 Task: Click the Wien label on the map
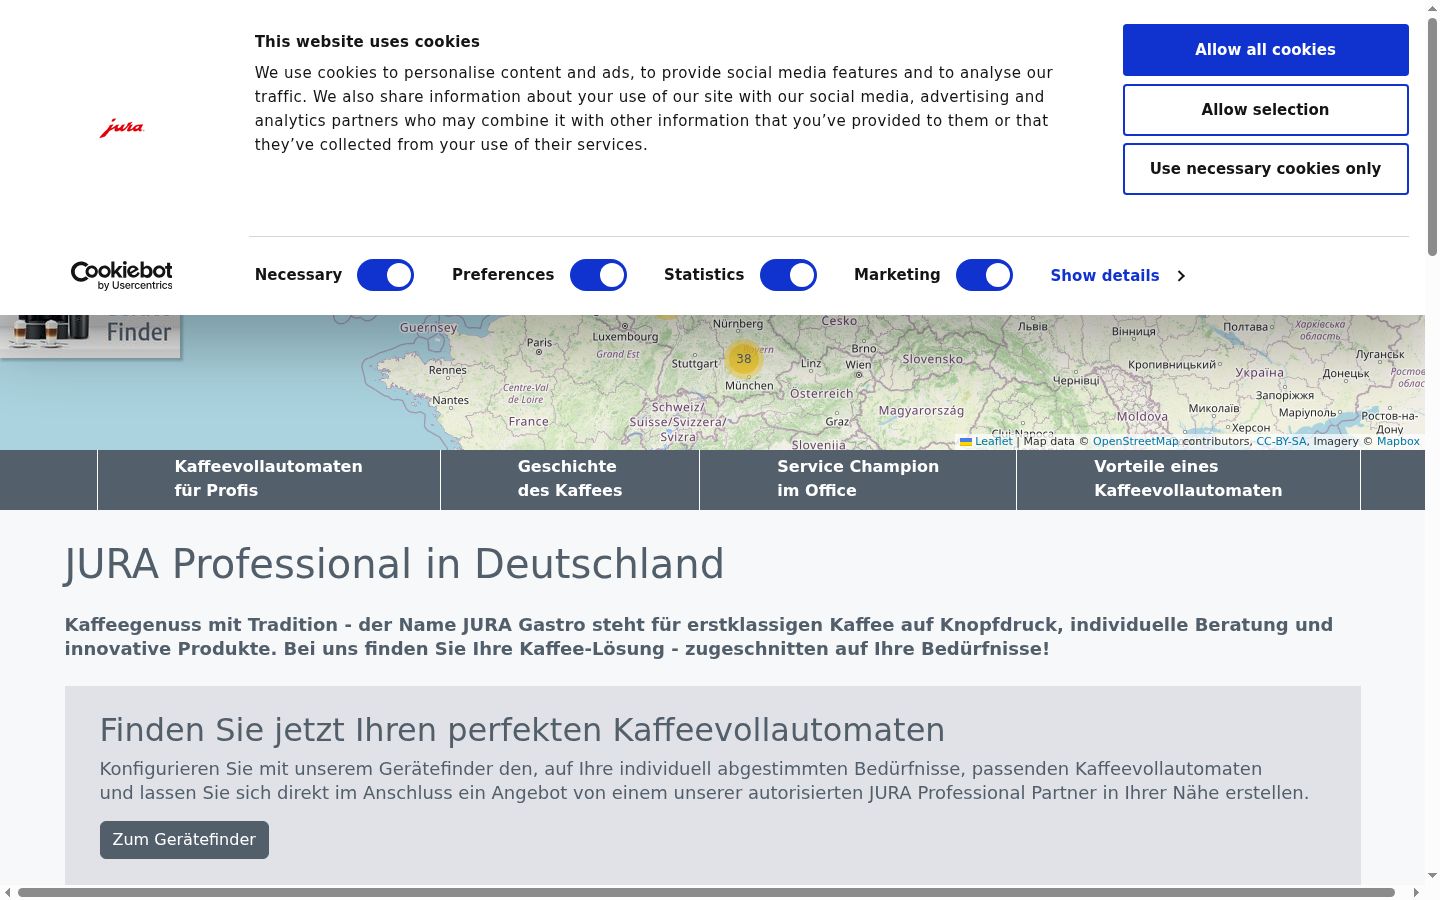click(x=858, y=365)
